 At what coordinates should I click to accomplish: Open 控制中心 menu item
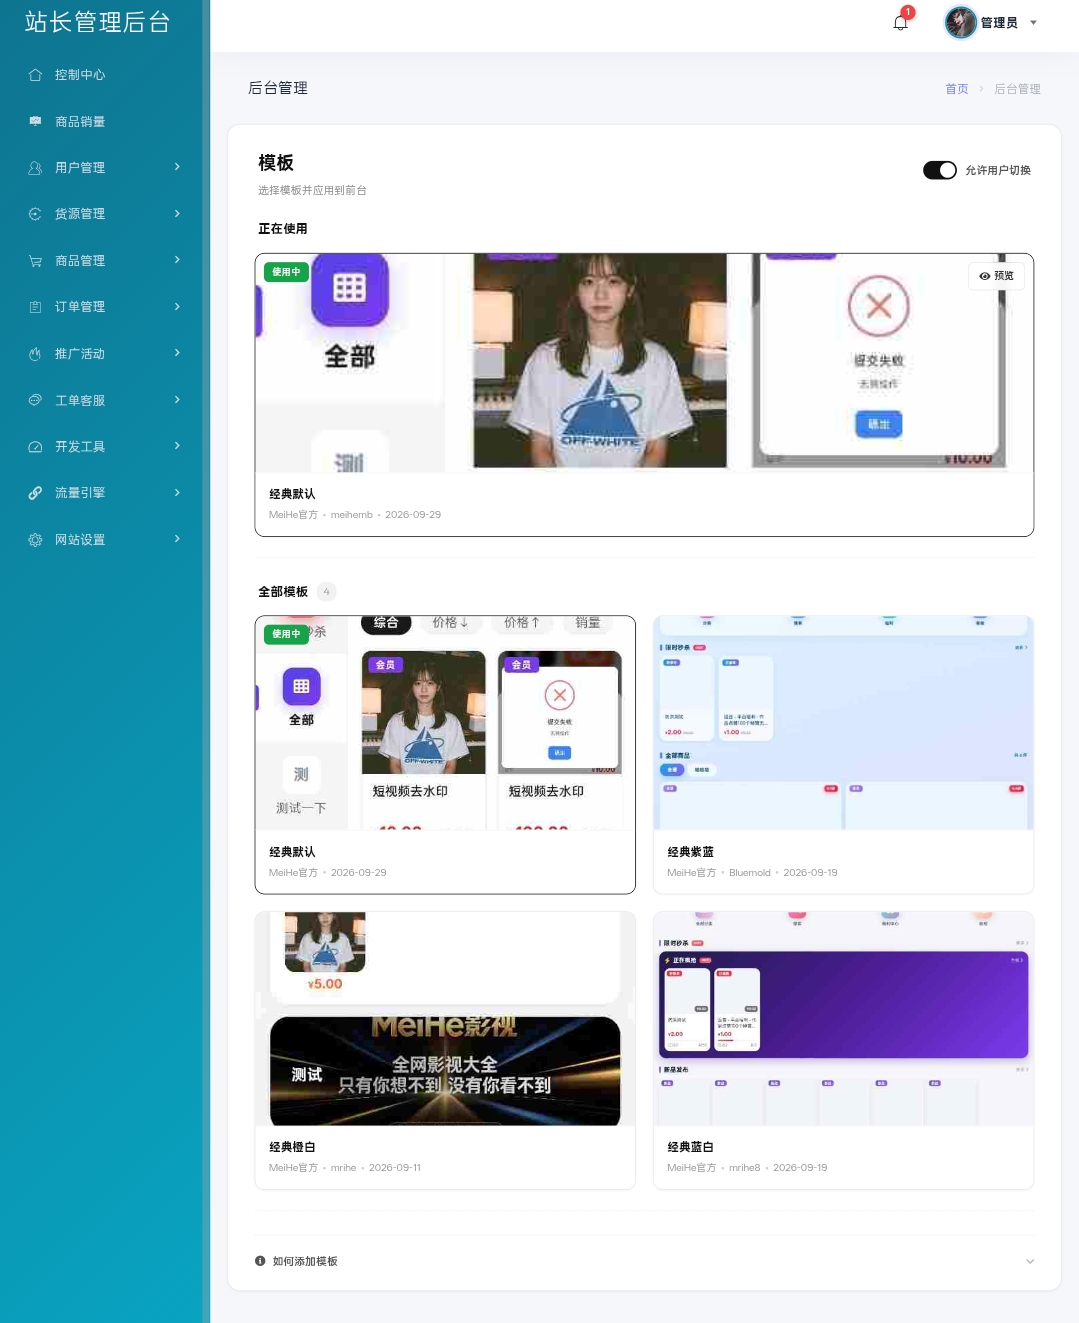point(101,75)
